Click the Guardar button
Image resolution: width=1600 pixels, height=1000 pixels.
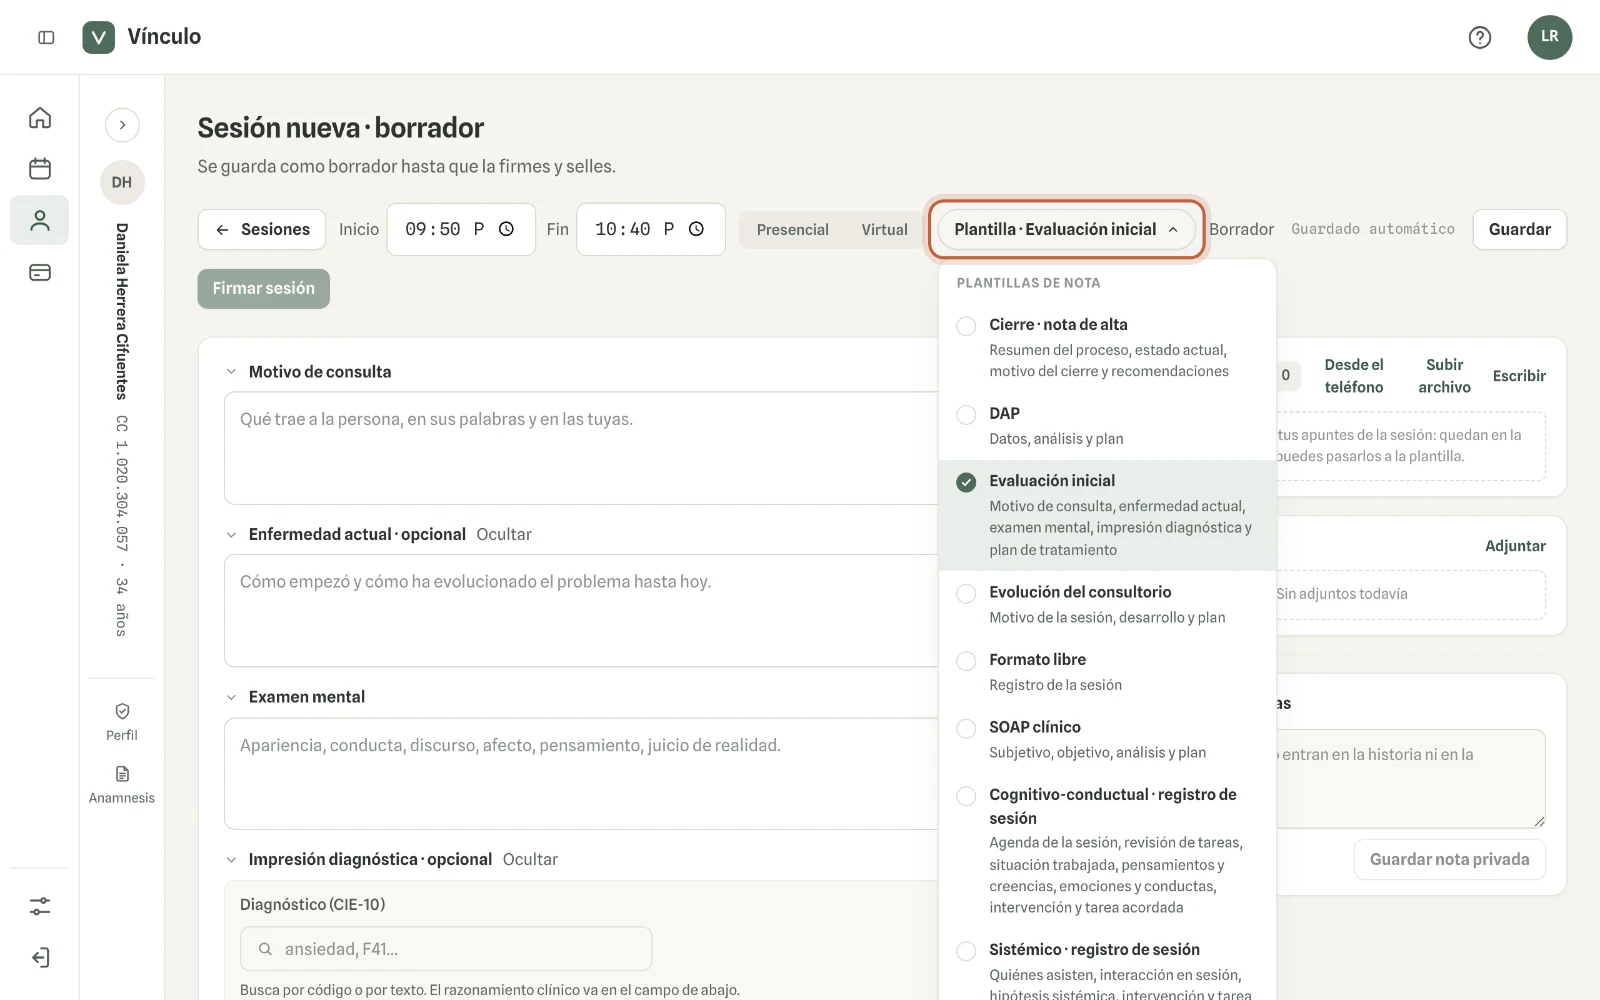1519,229
